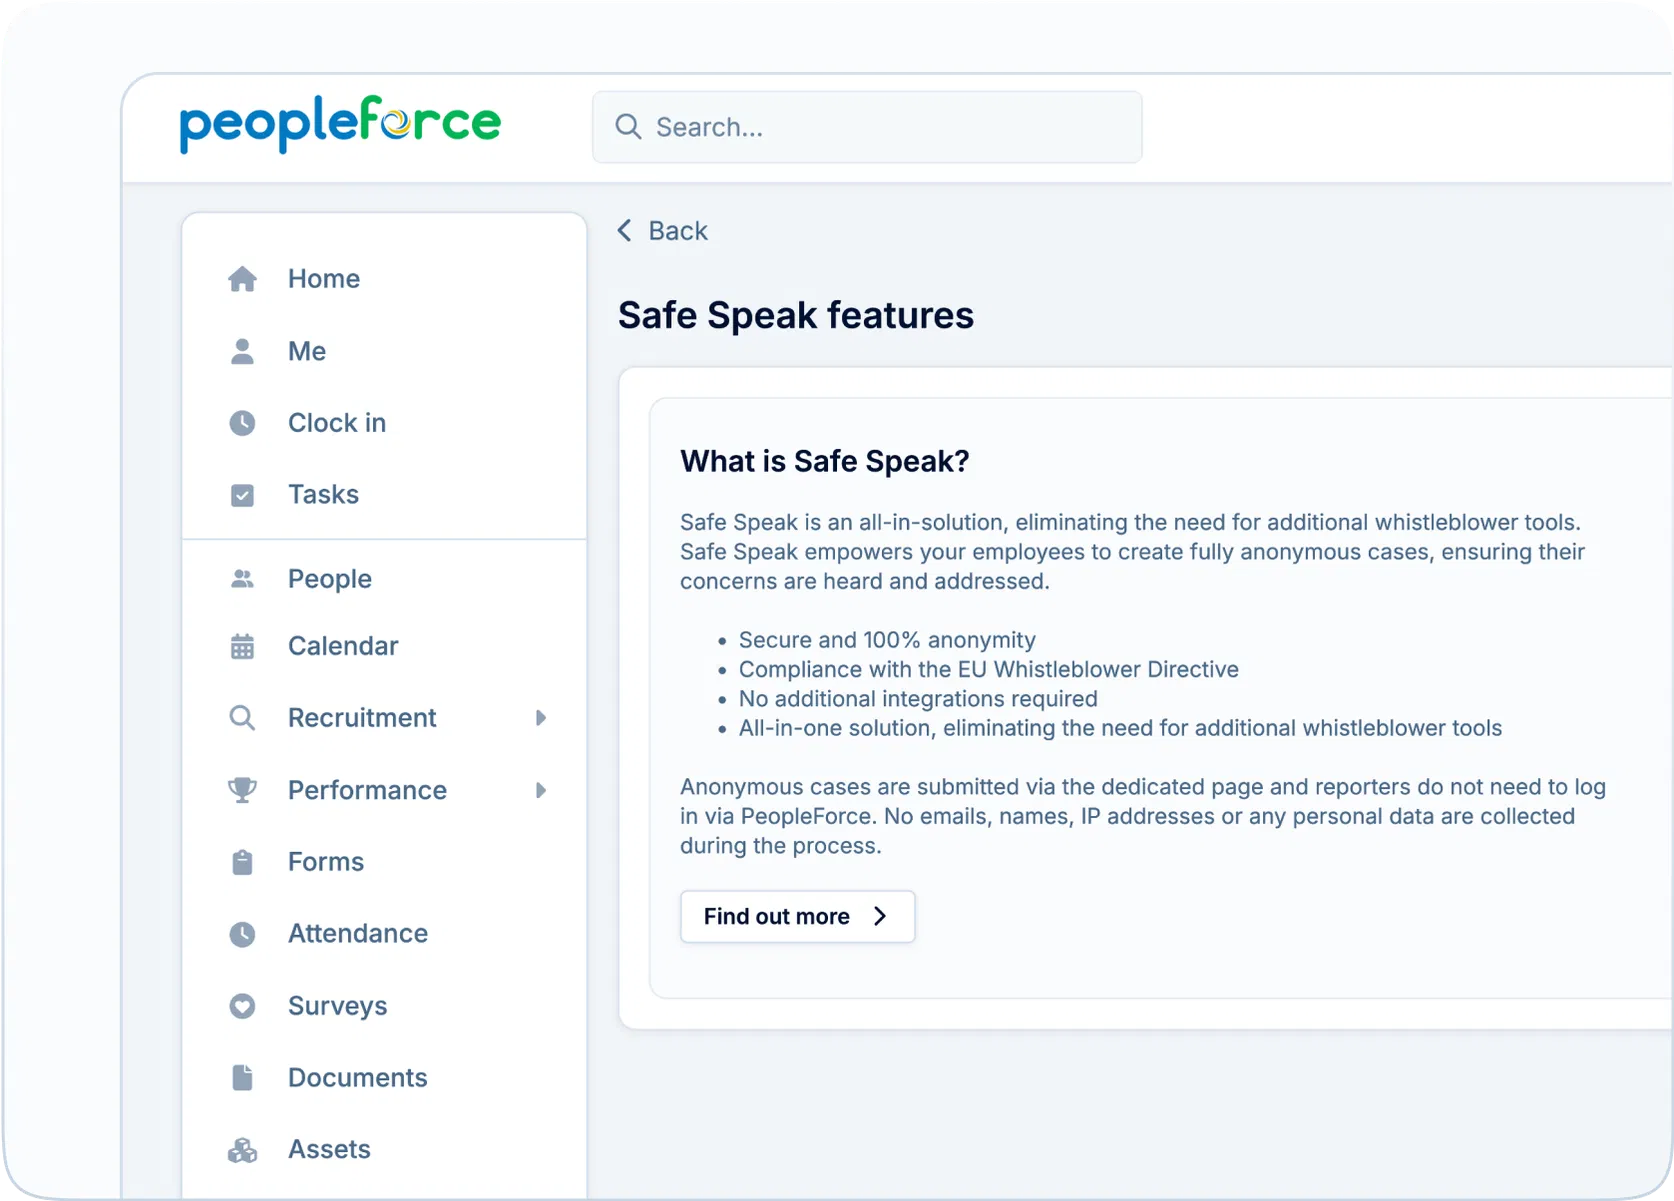Screen dimensions: 1674x1201
Task: Click the search magnifier icon in search bar
Action: pos(628,127)
